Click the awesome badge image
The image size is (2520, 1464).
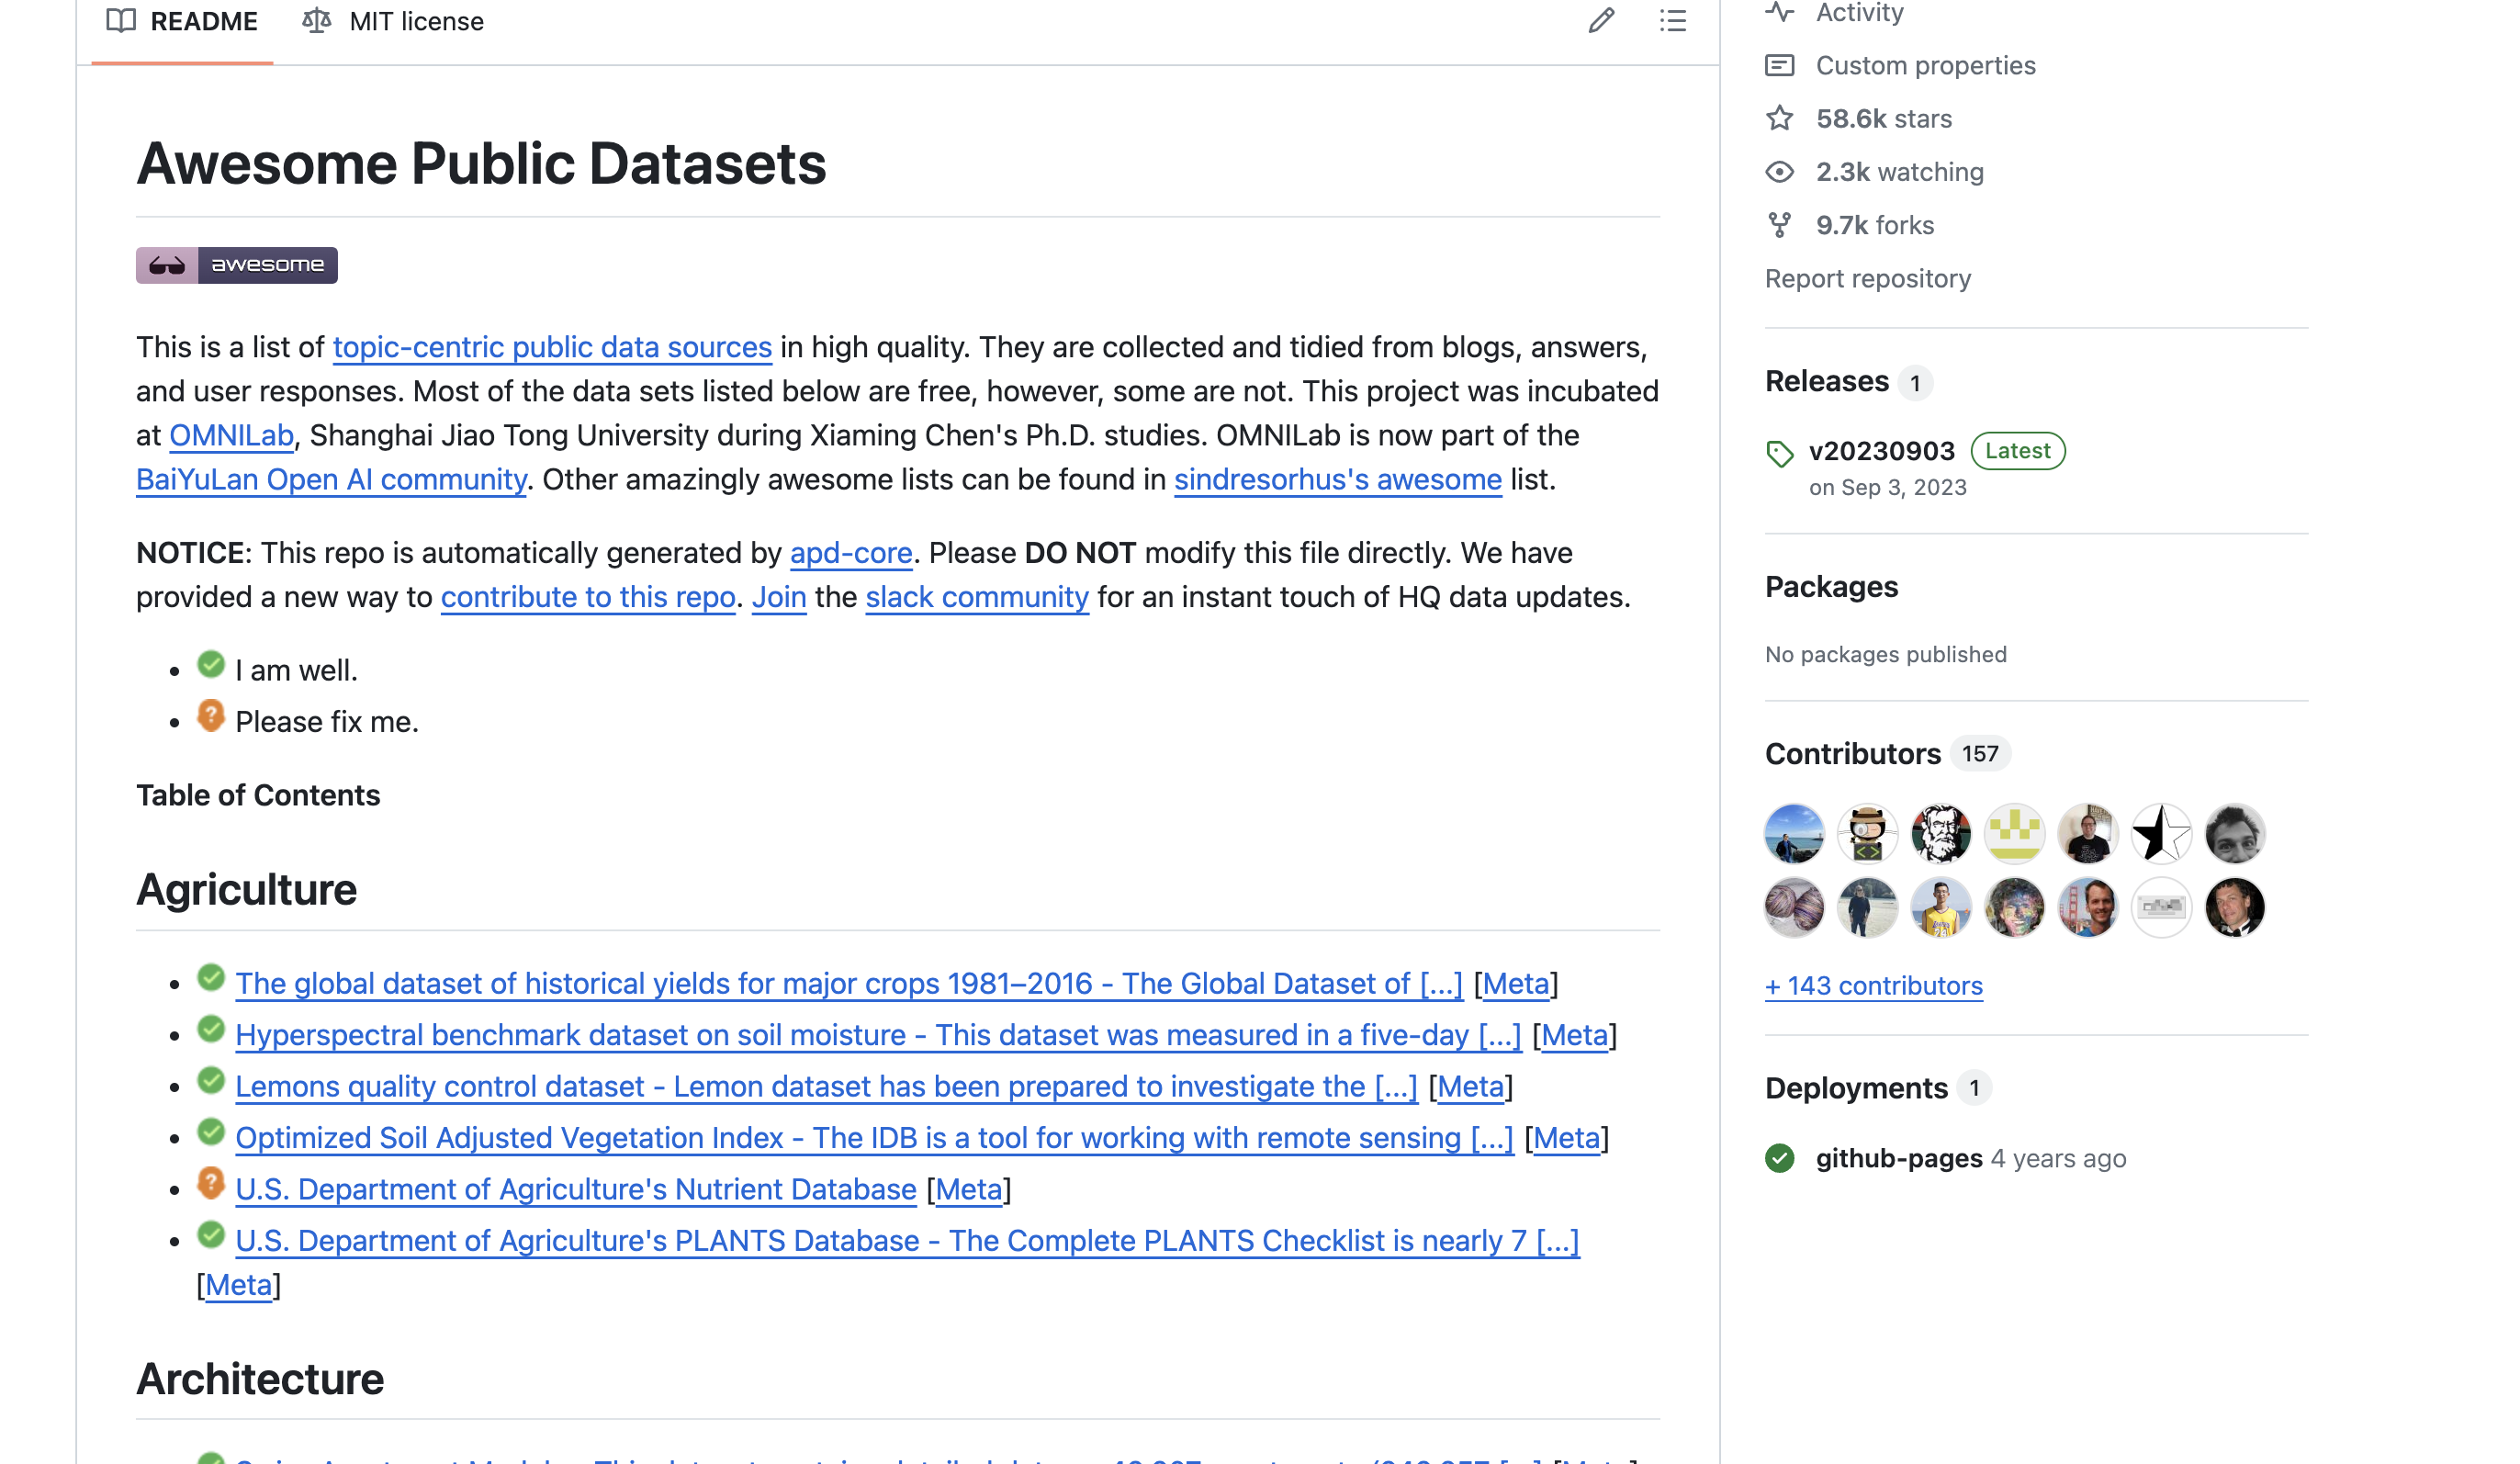pos(237,265)
